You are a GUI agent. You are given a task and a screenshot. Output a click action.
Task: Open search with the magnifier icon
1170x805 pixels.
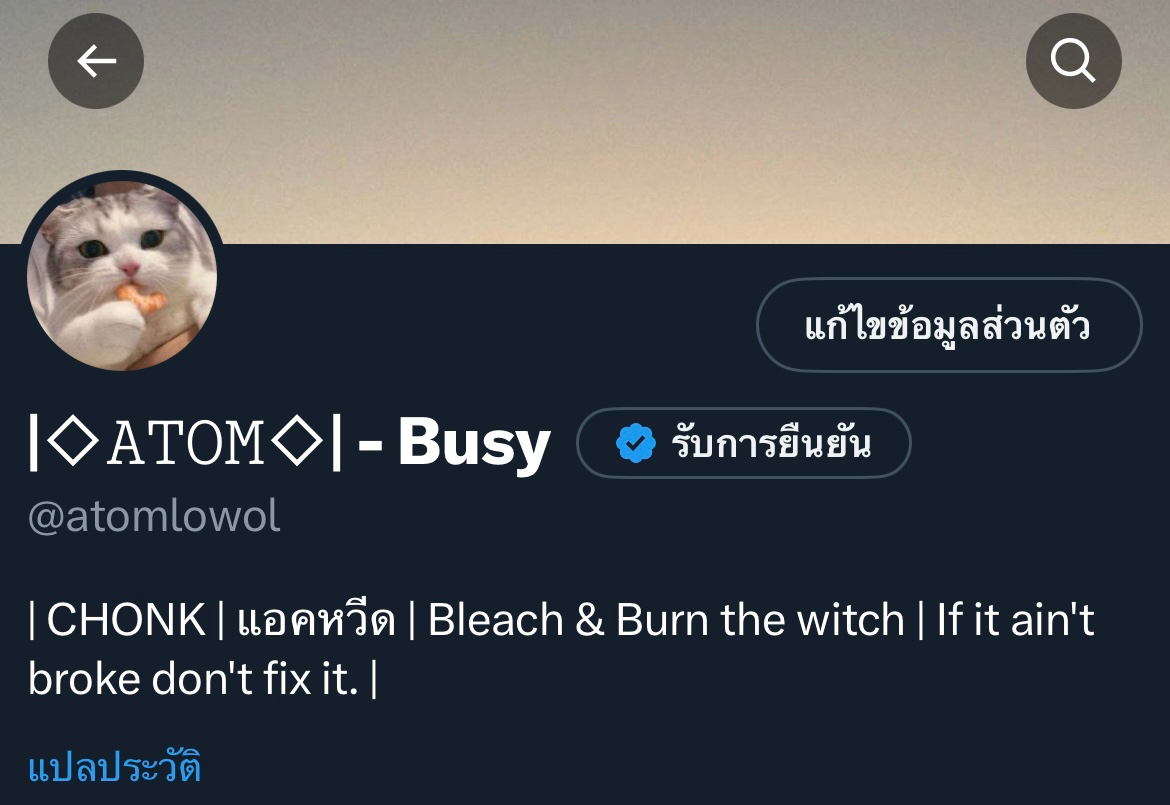point(1073,61)
